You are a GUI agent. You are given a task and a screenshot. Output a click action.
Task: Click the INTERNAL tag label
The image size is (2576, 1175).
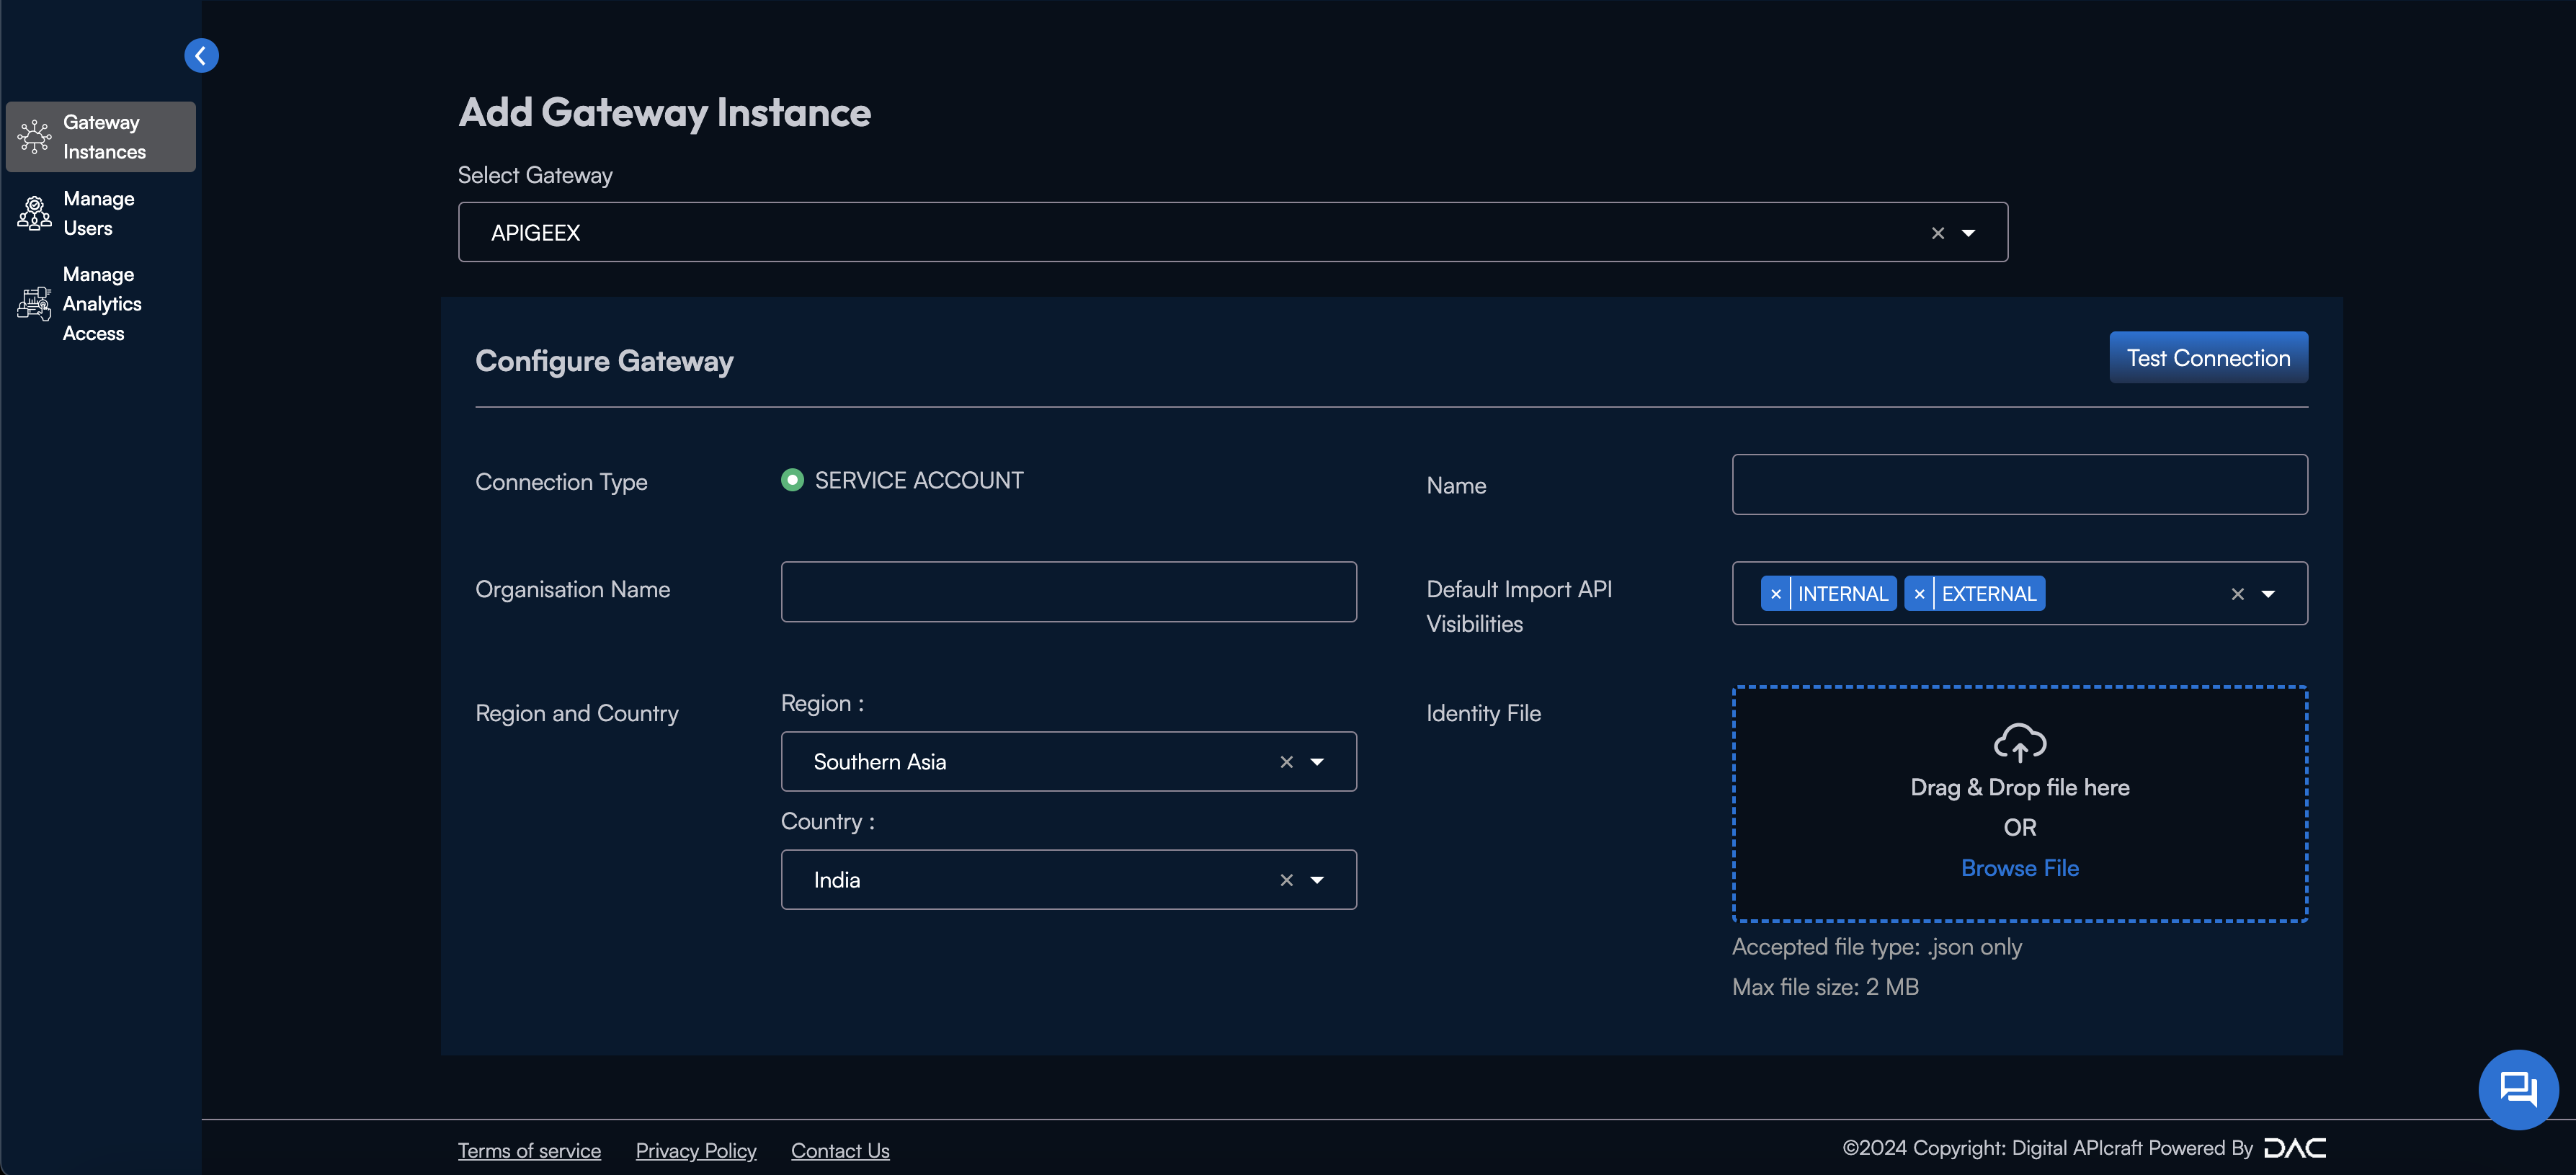point(1843,594)
